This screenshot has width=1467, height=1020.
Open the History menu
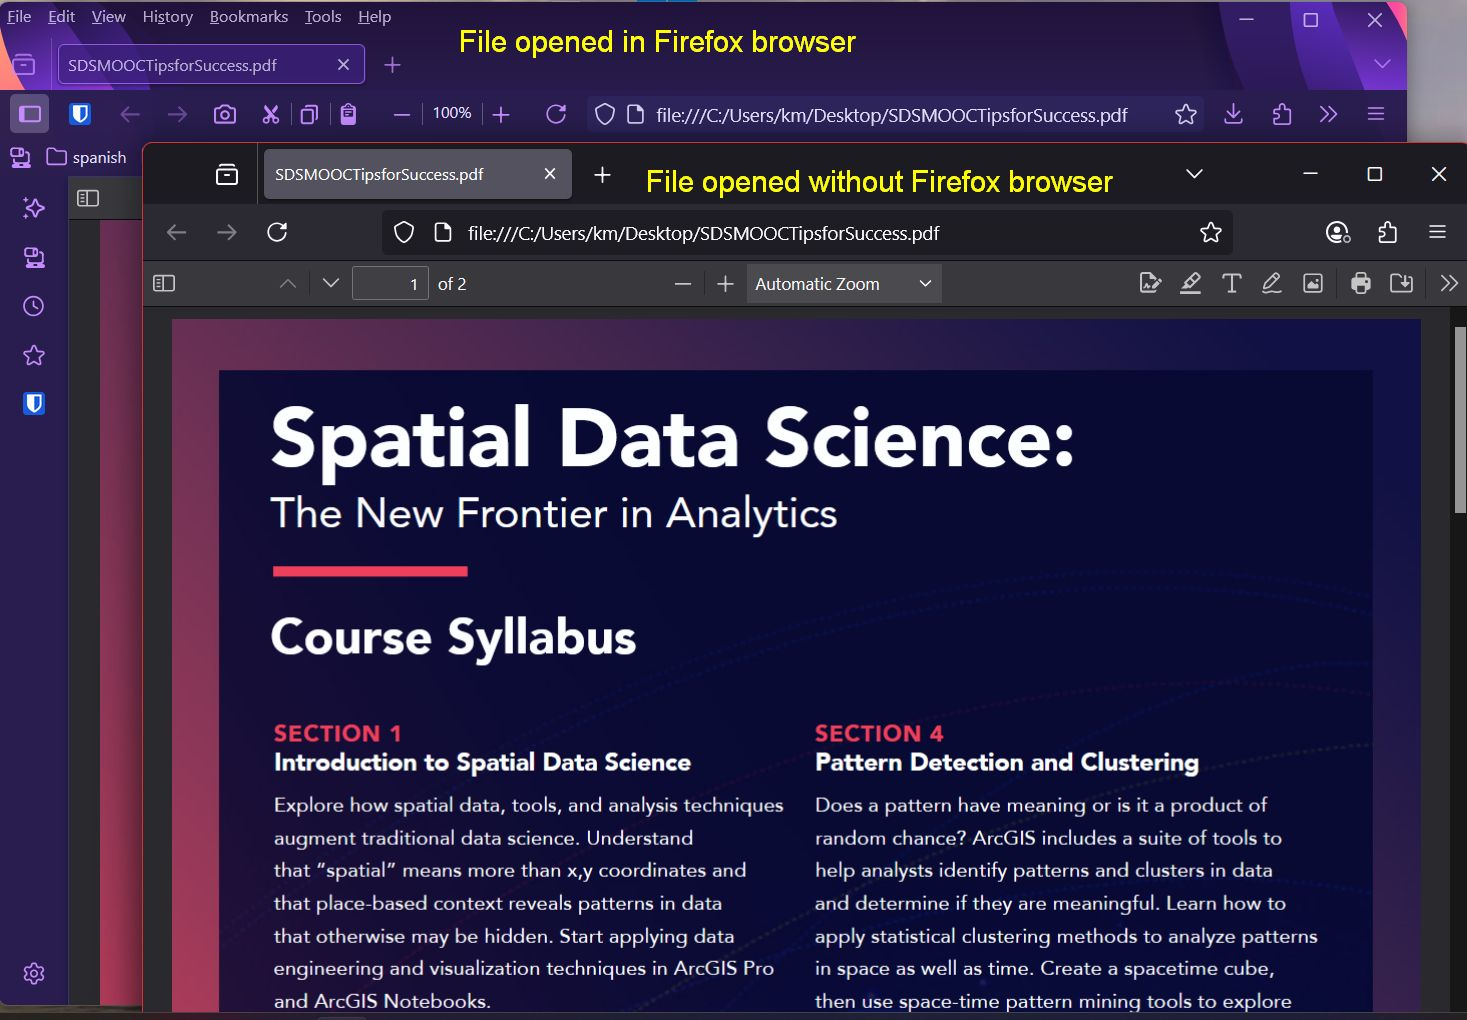click(x=167, y=16)
